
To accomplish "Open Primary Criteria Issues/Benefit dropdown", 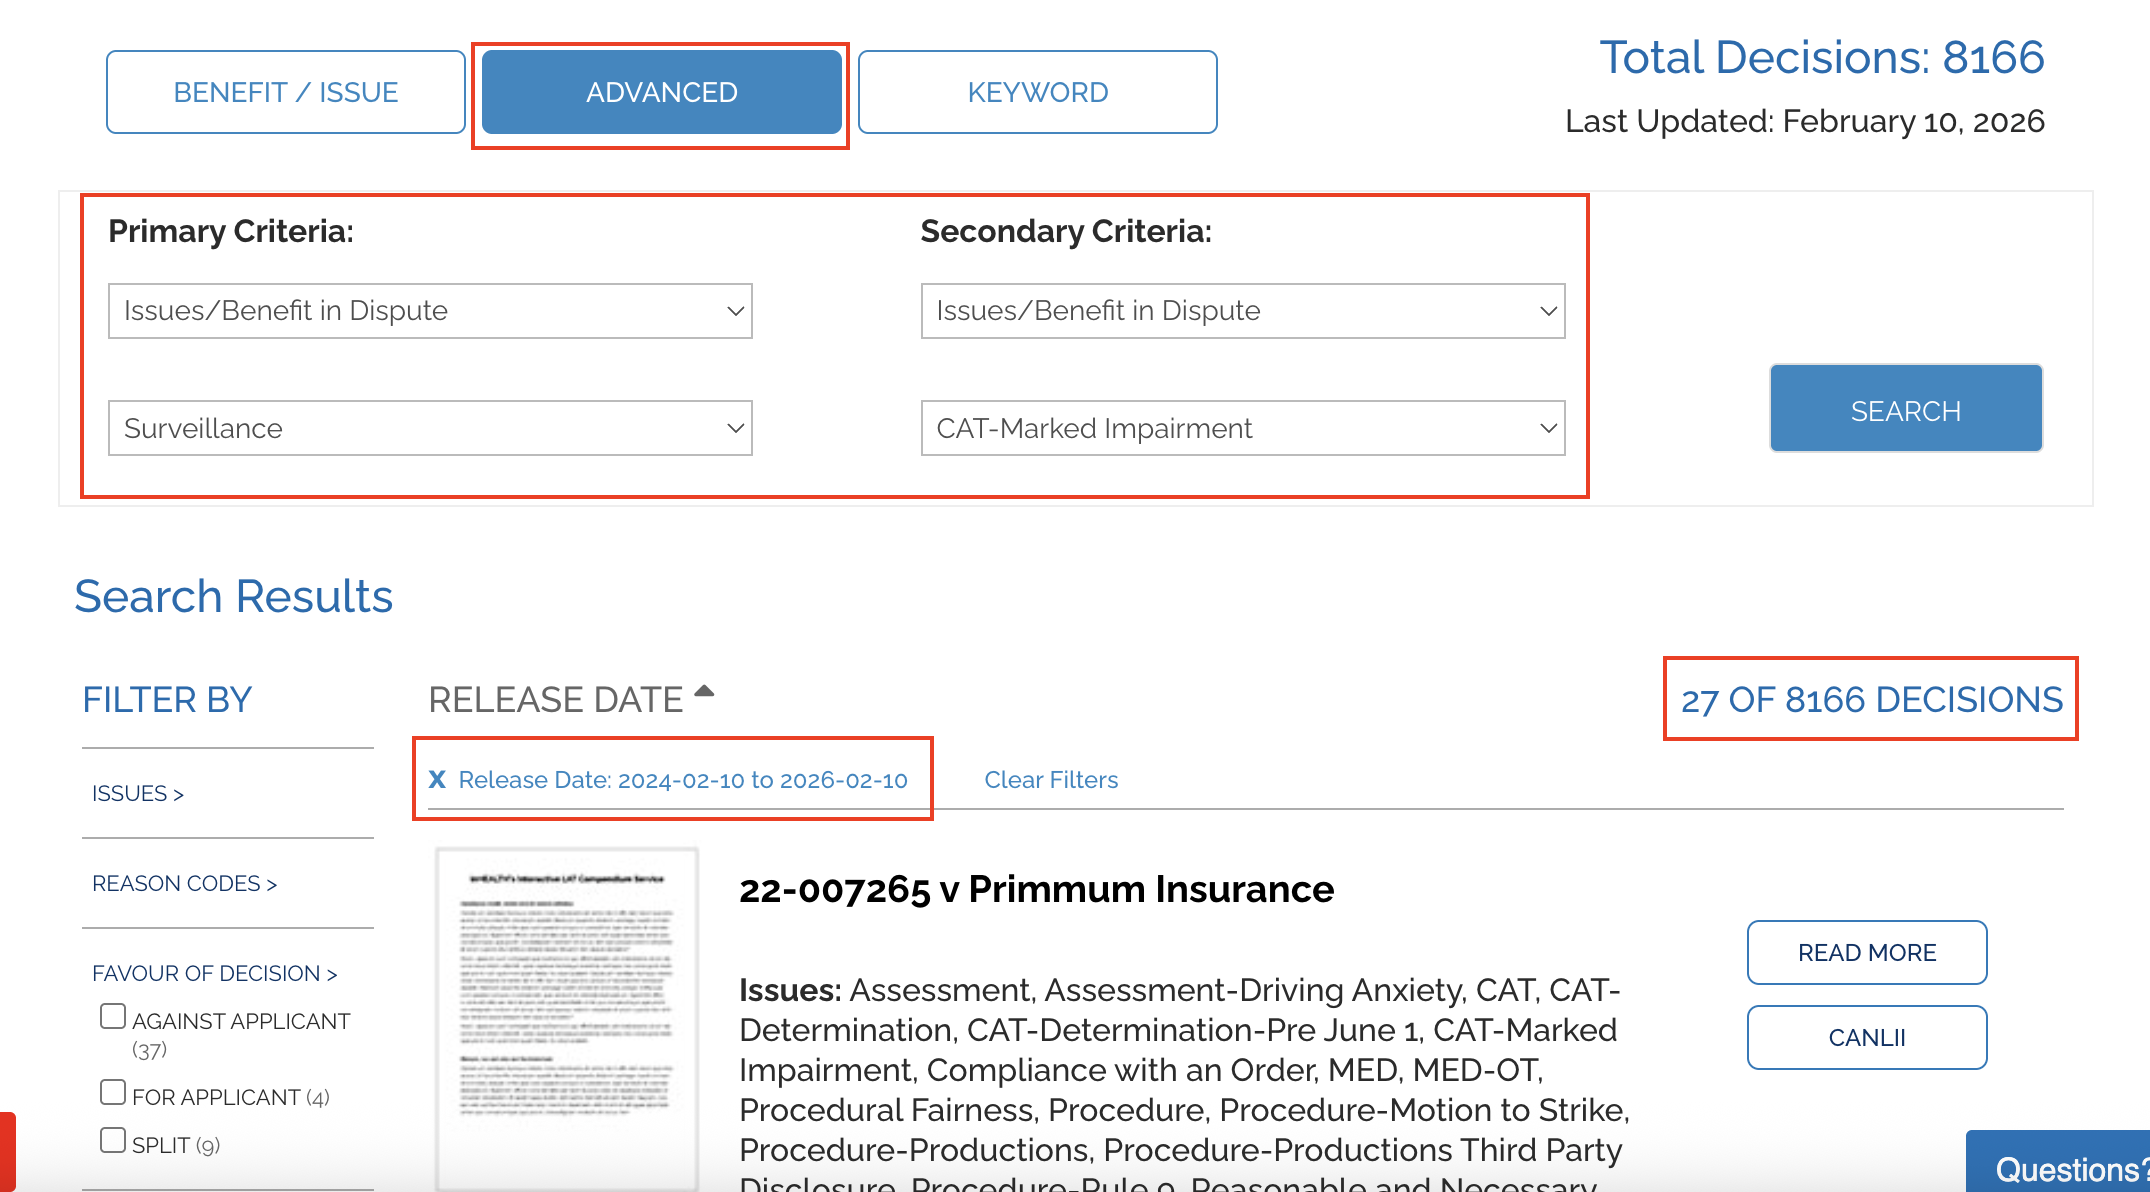I will tap(430, 311).
